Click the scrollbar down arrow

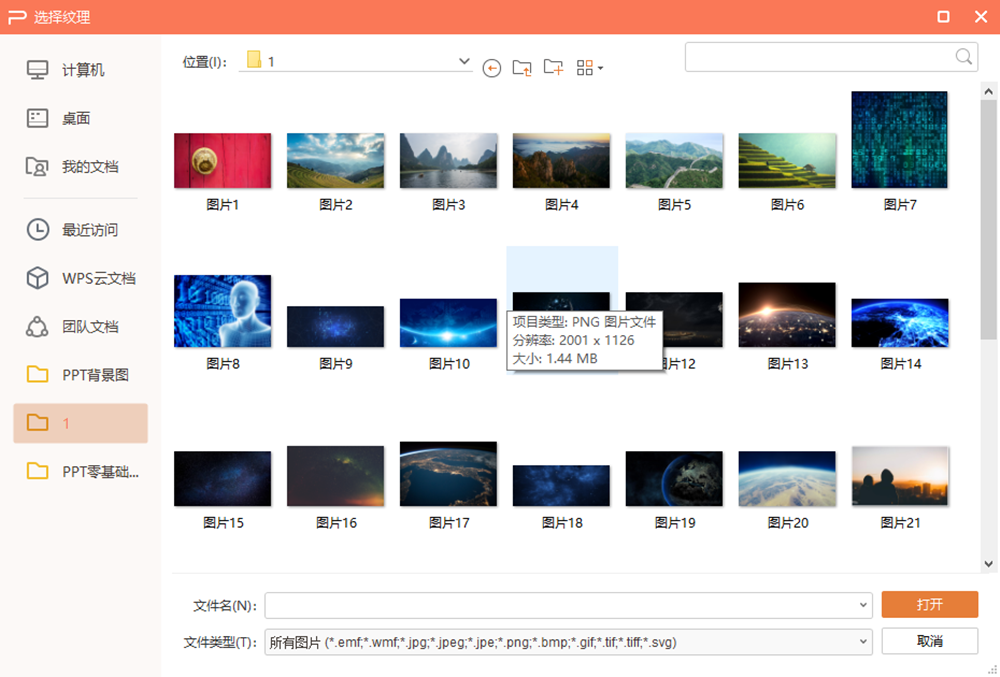coord(989,564)
